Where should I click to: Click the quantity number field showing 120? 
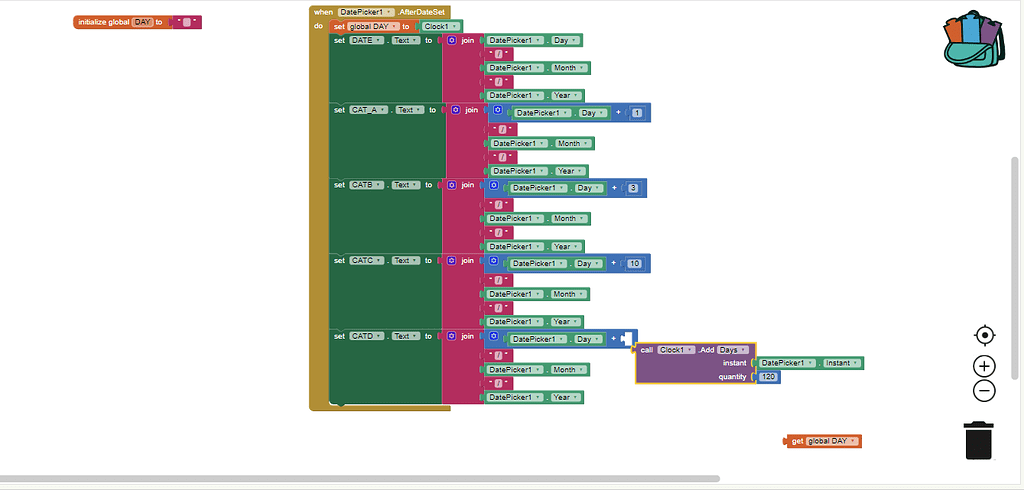tap(769, 377)
